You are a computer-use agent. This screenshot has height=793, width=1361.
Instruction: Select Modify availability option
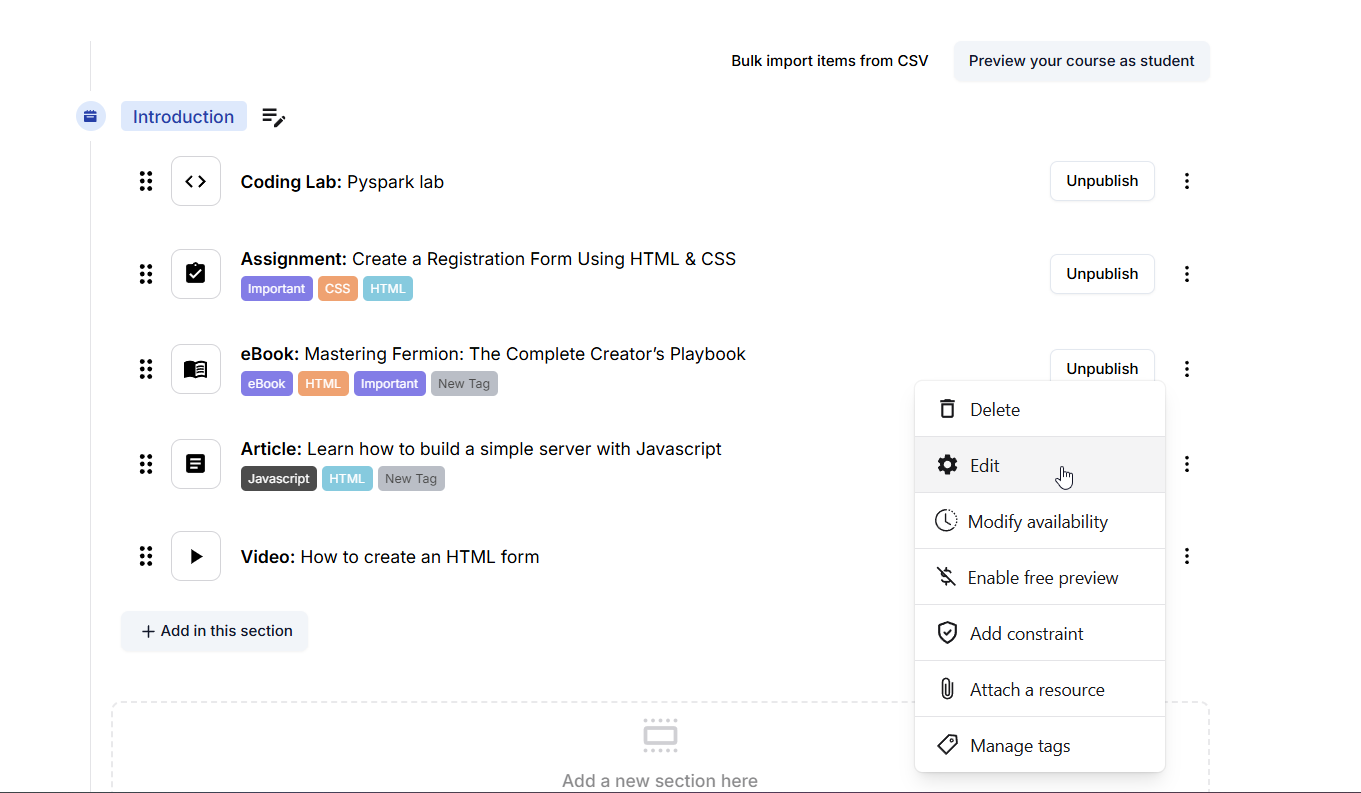[1039, 522]
